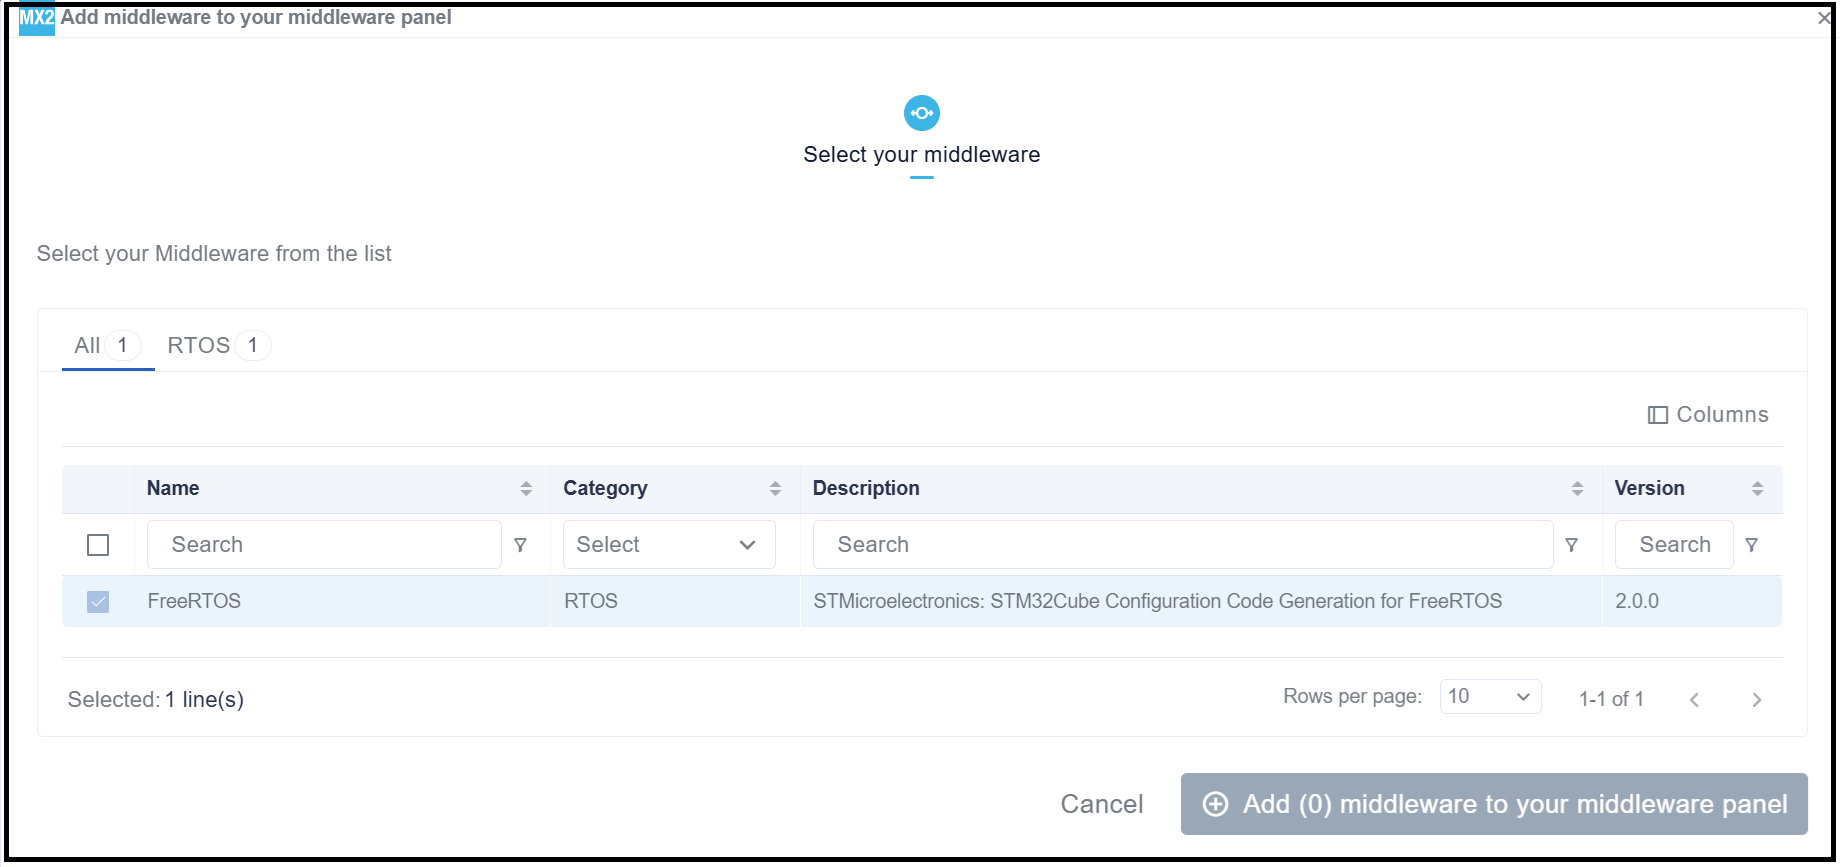Viewport: 1840px width, 867px height.
Task: Go to the next page arrow
Action: tap(1756, 699)
